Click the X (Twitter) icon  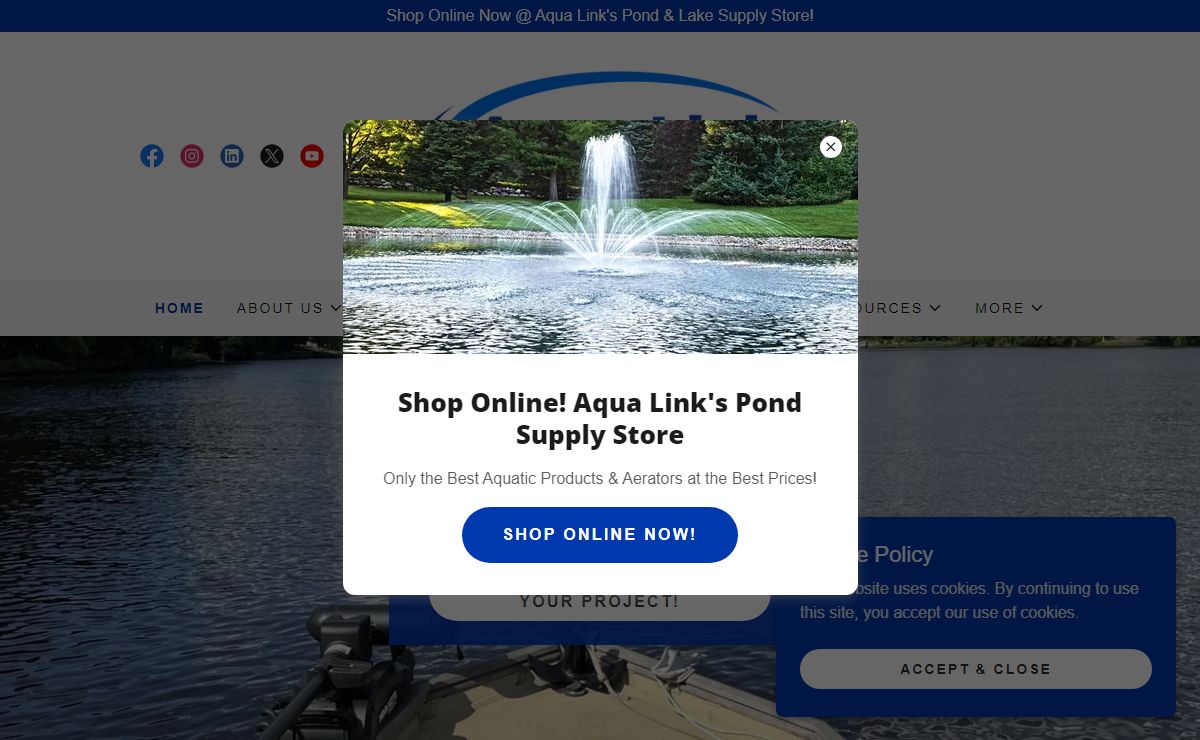point(272,156)
